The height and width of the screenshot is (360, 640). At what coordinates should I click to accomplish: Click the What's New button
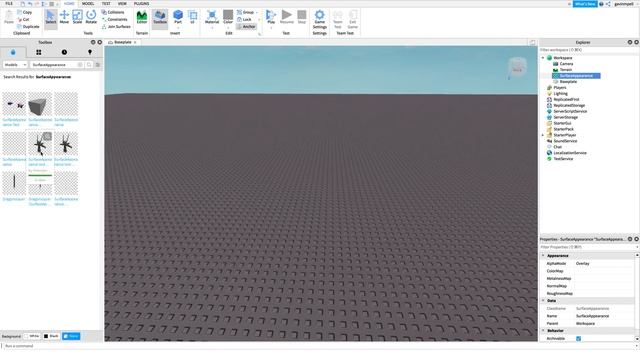(584, 4)
